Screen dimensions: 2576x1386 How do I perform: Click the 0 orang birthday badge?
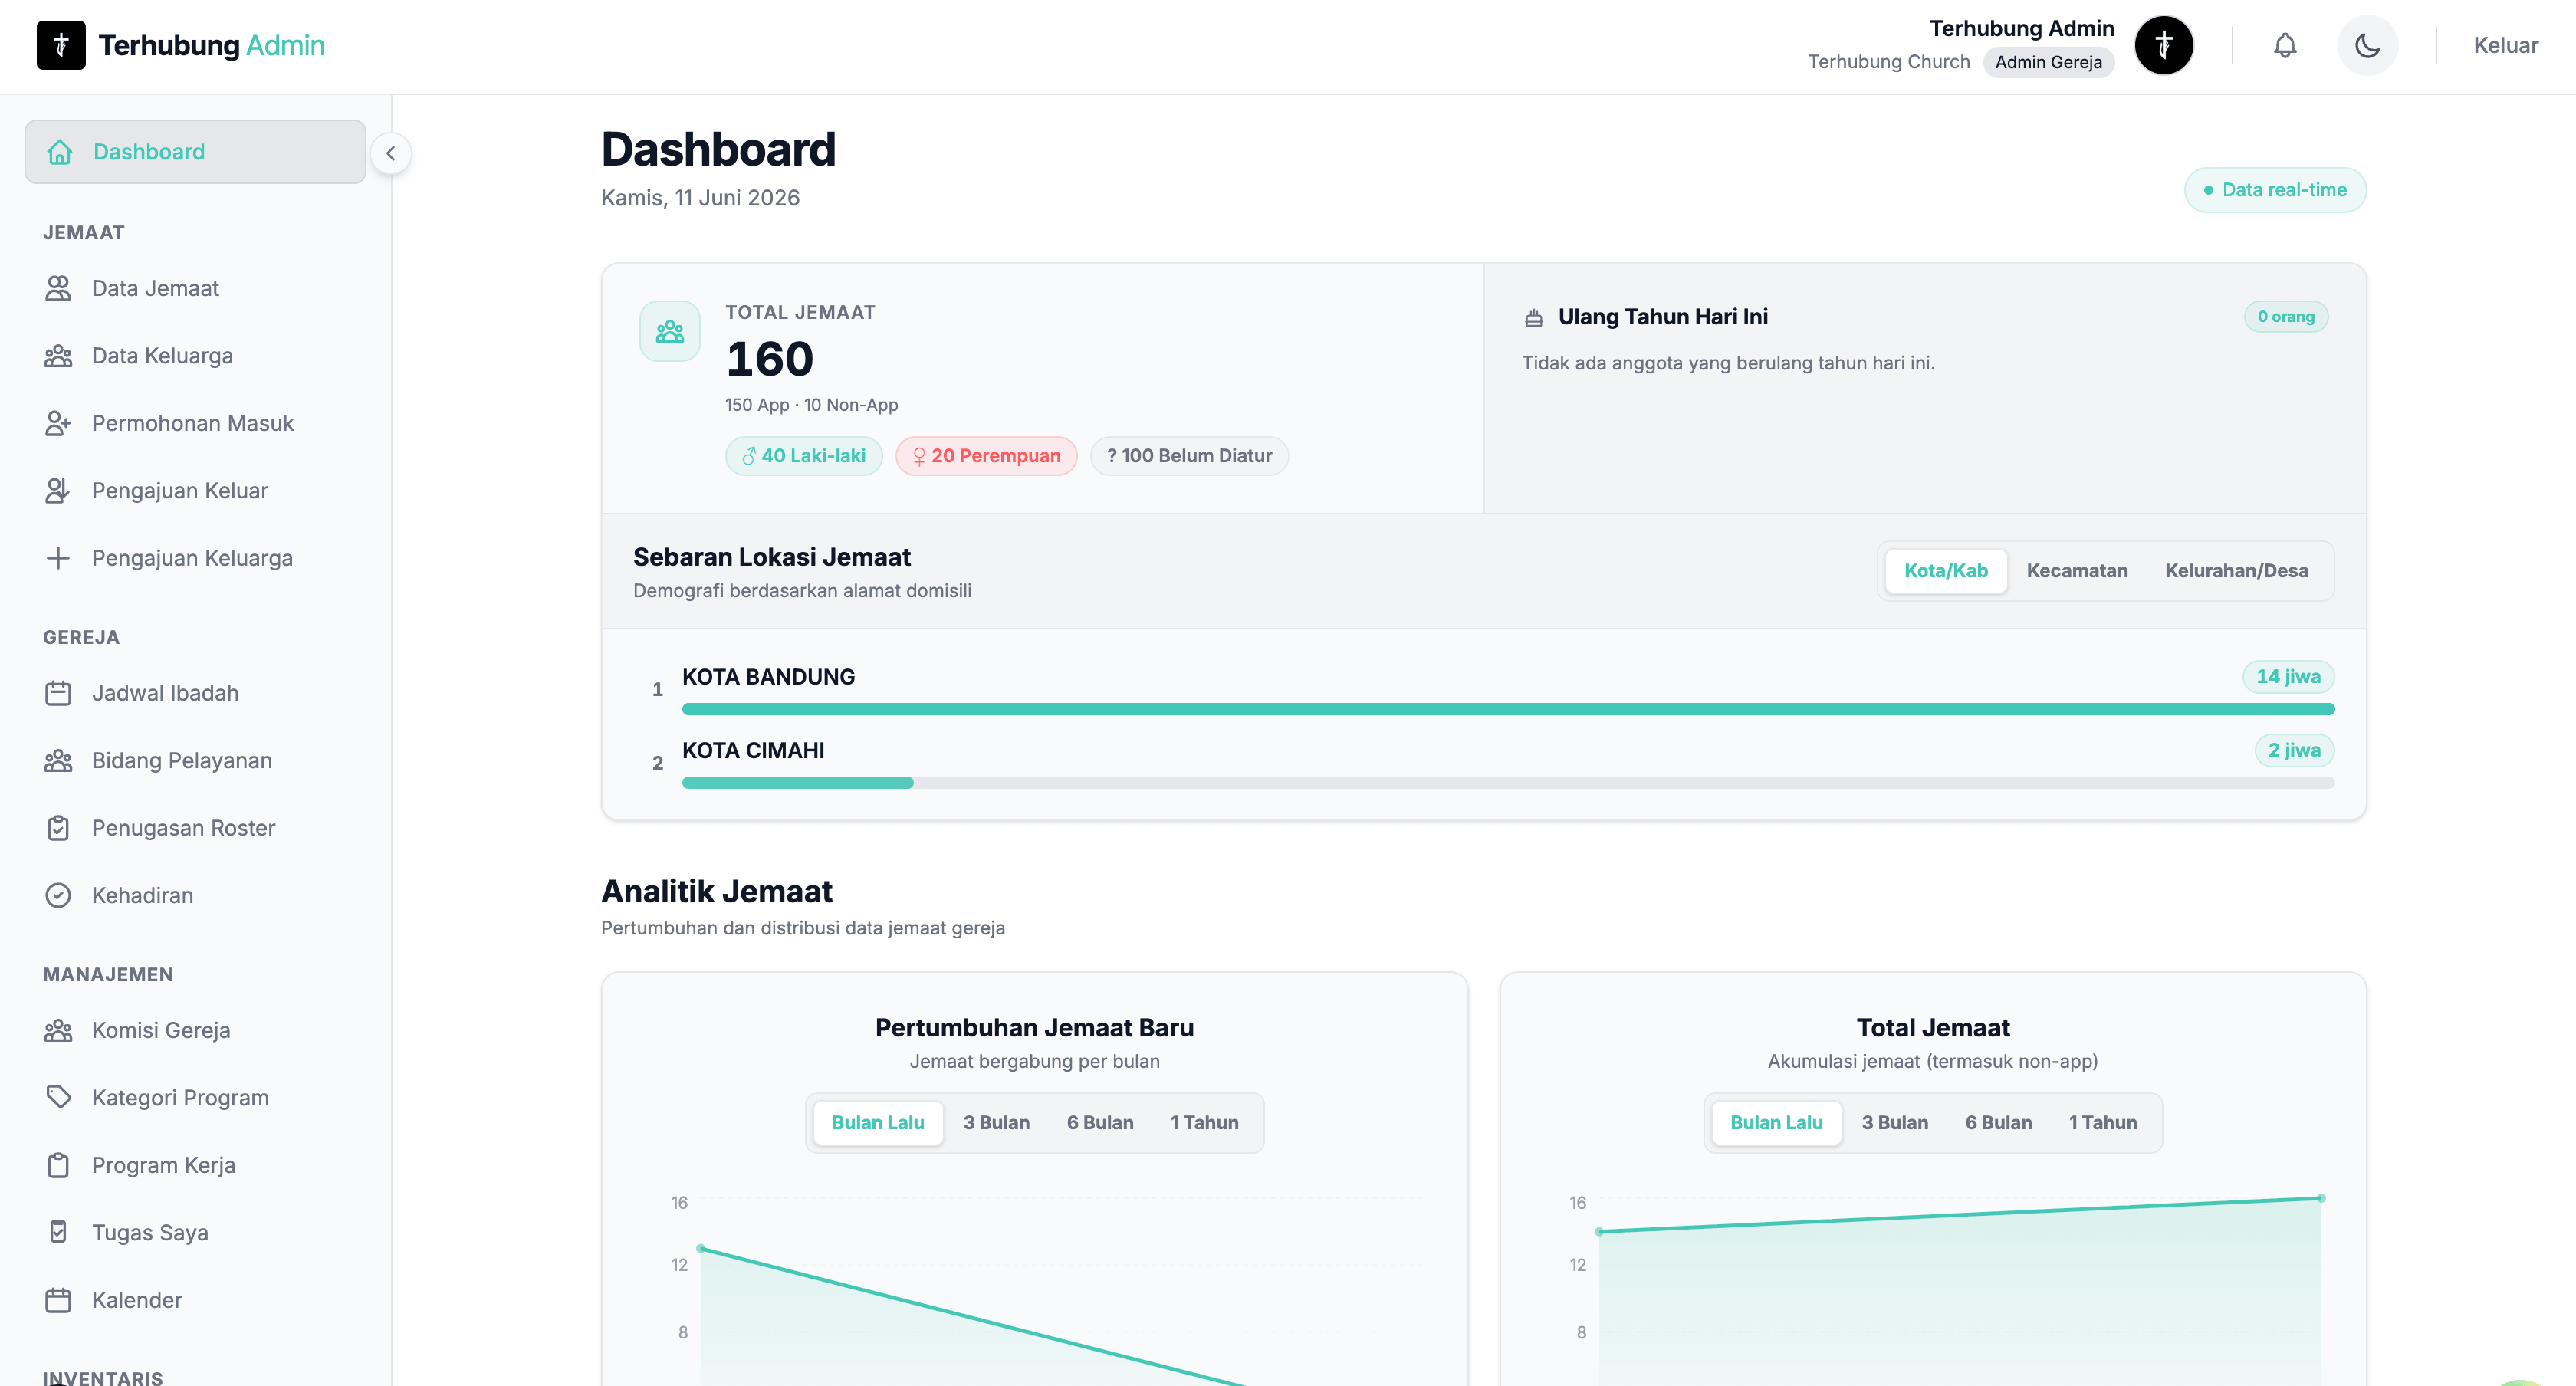(x=2286, y=317)
